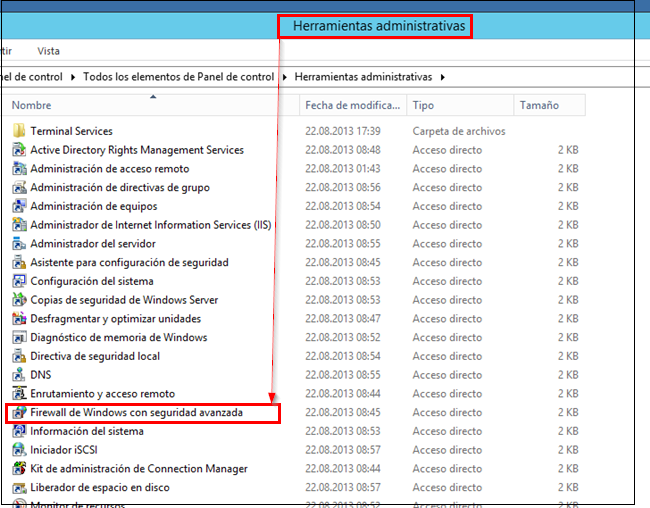Click the date 22.08.2013 01:43

343,168
